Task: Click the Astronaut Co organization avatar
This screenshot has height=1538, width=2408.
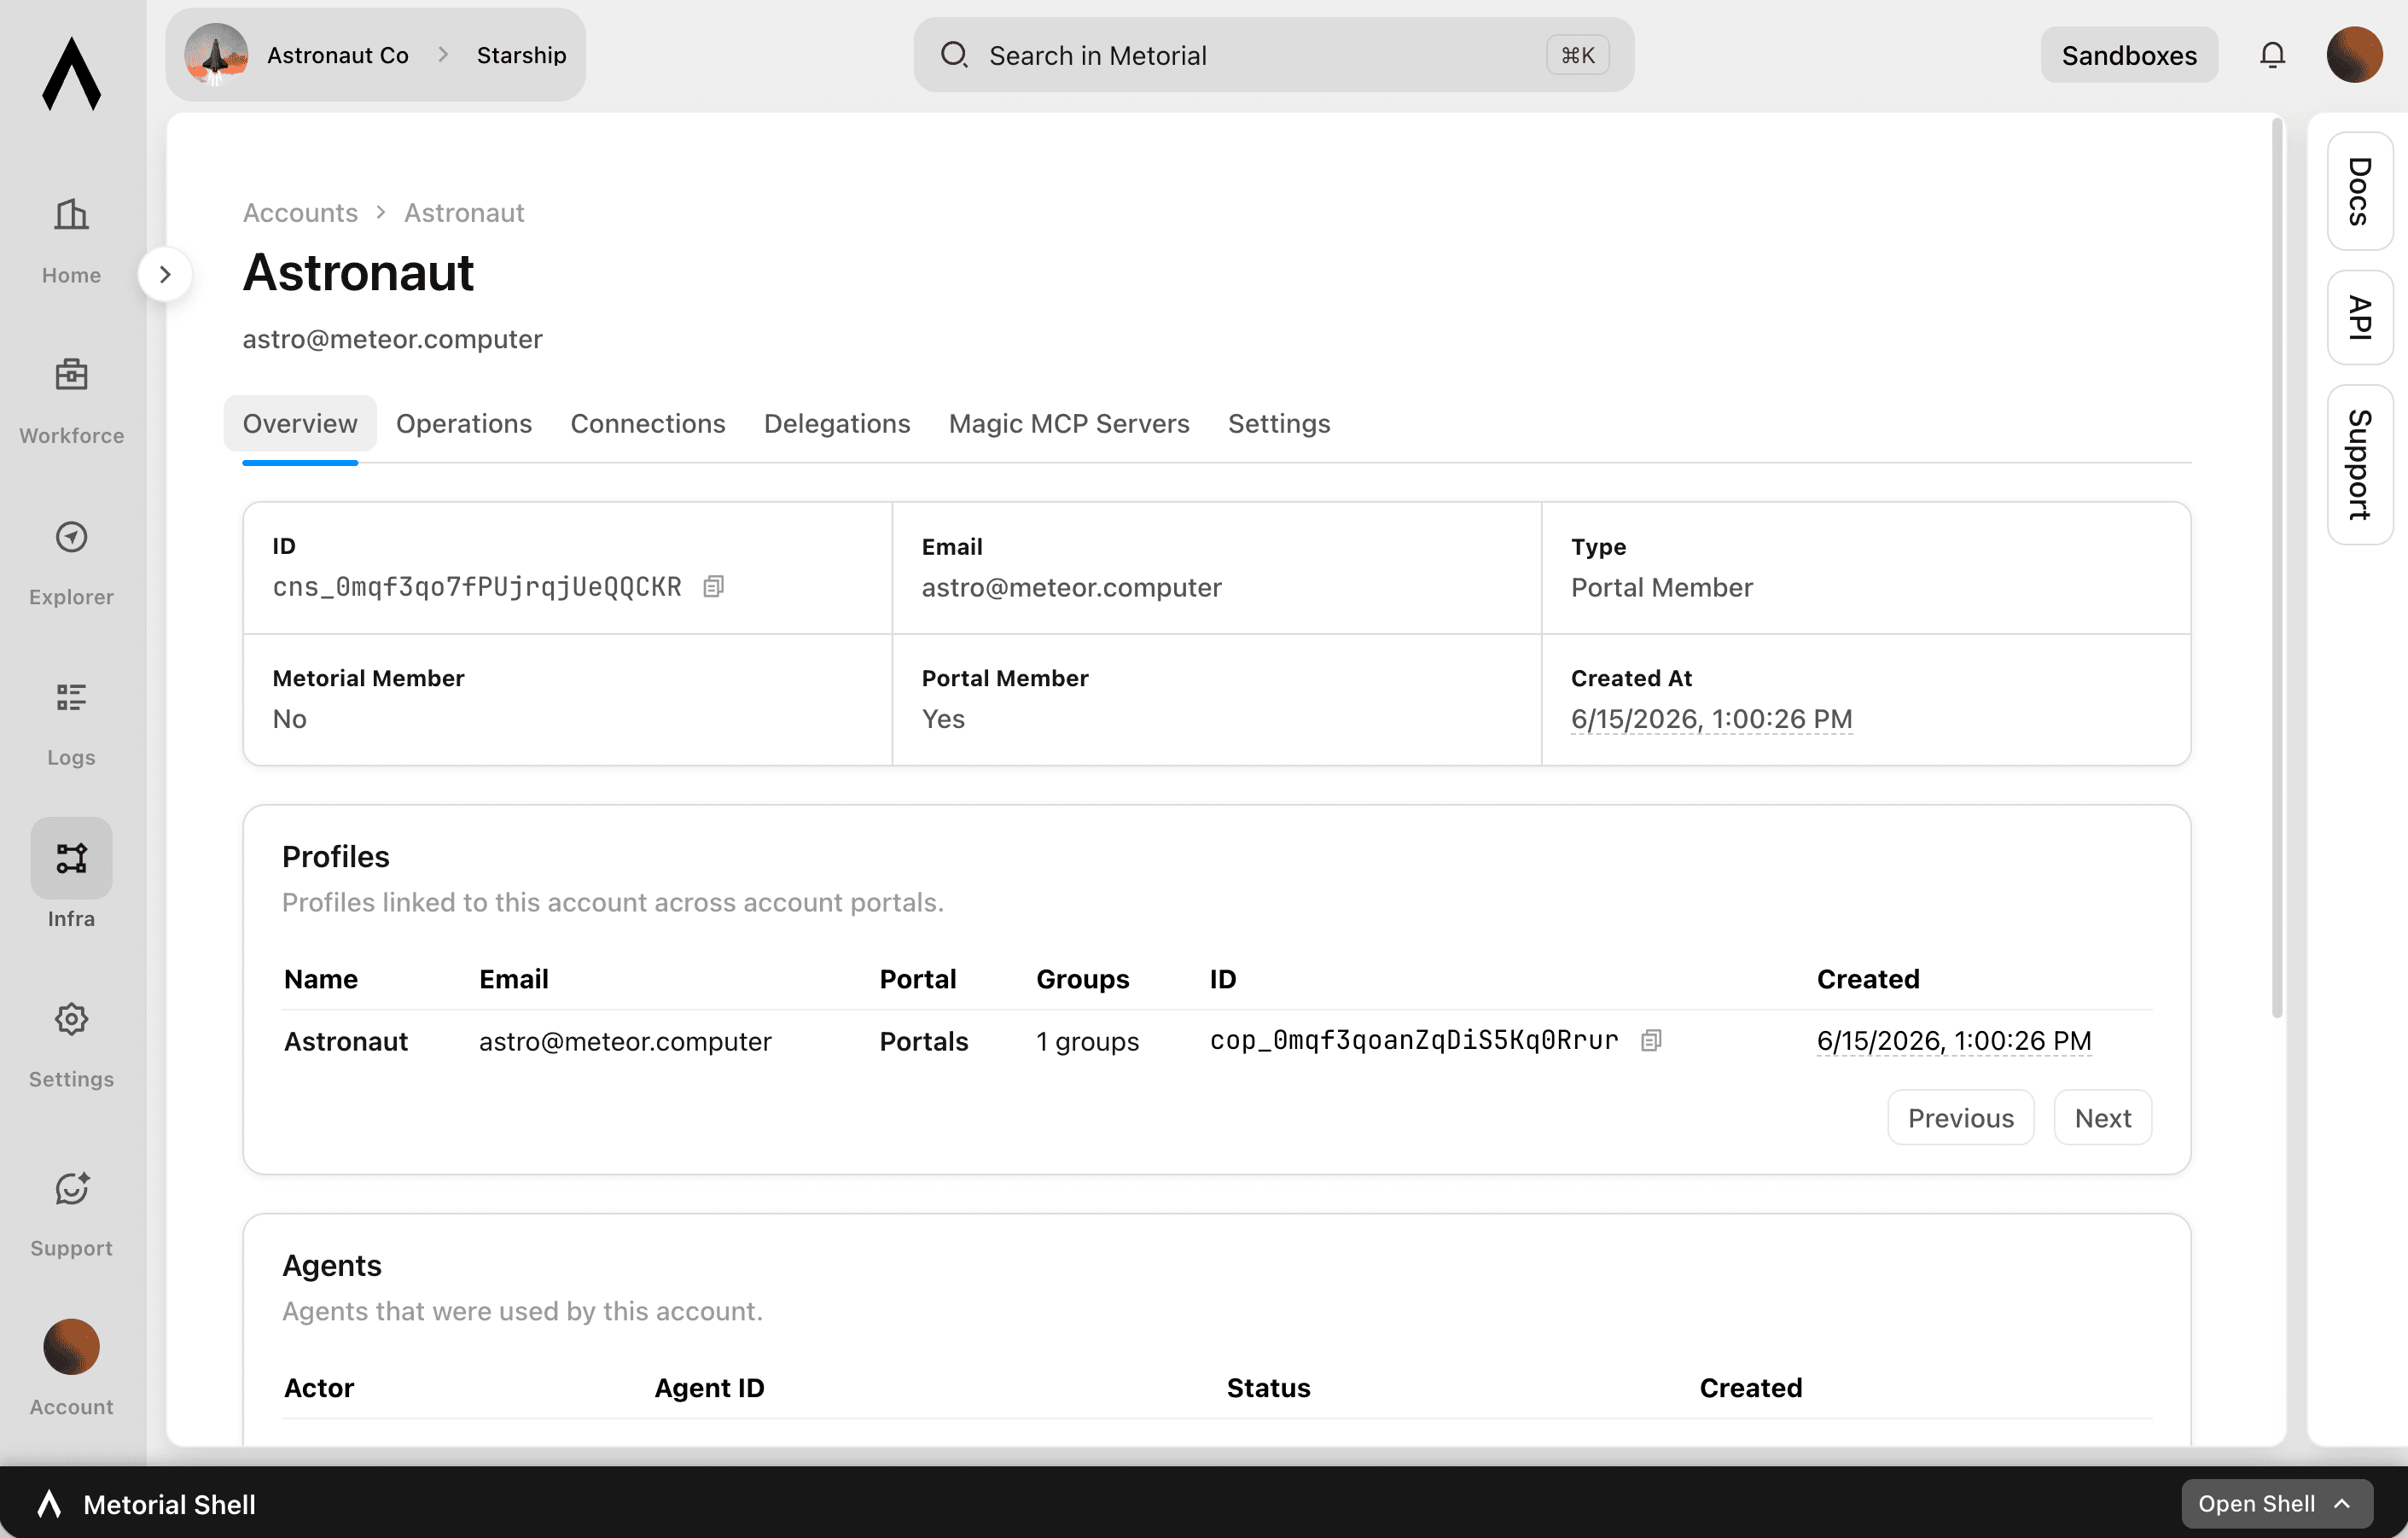Action: pos(216,55)
